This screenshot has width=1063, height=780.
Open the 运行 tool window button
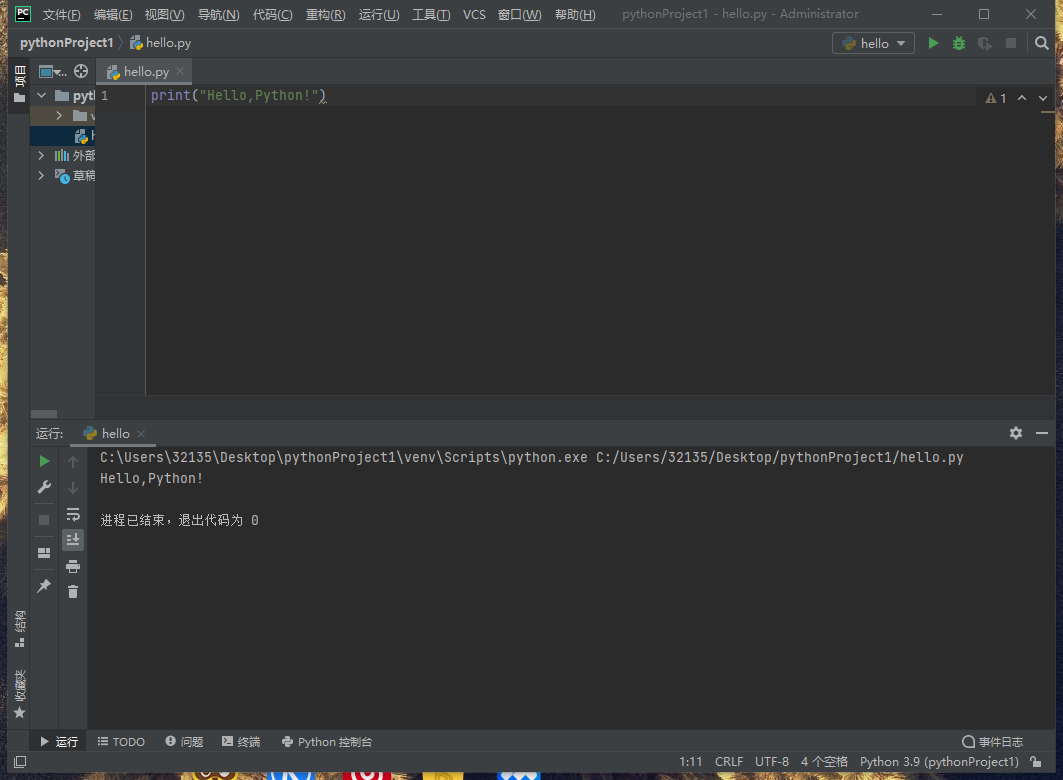coord(59,742)
